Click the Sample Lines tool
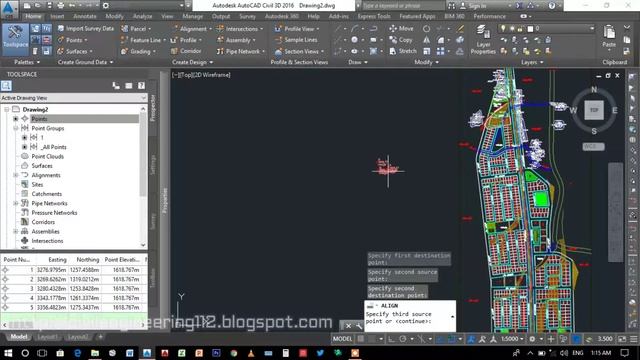The image size is (640, 360). coord(296,40)
